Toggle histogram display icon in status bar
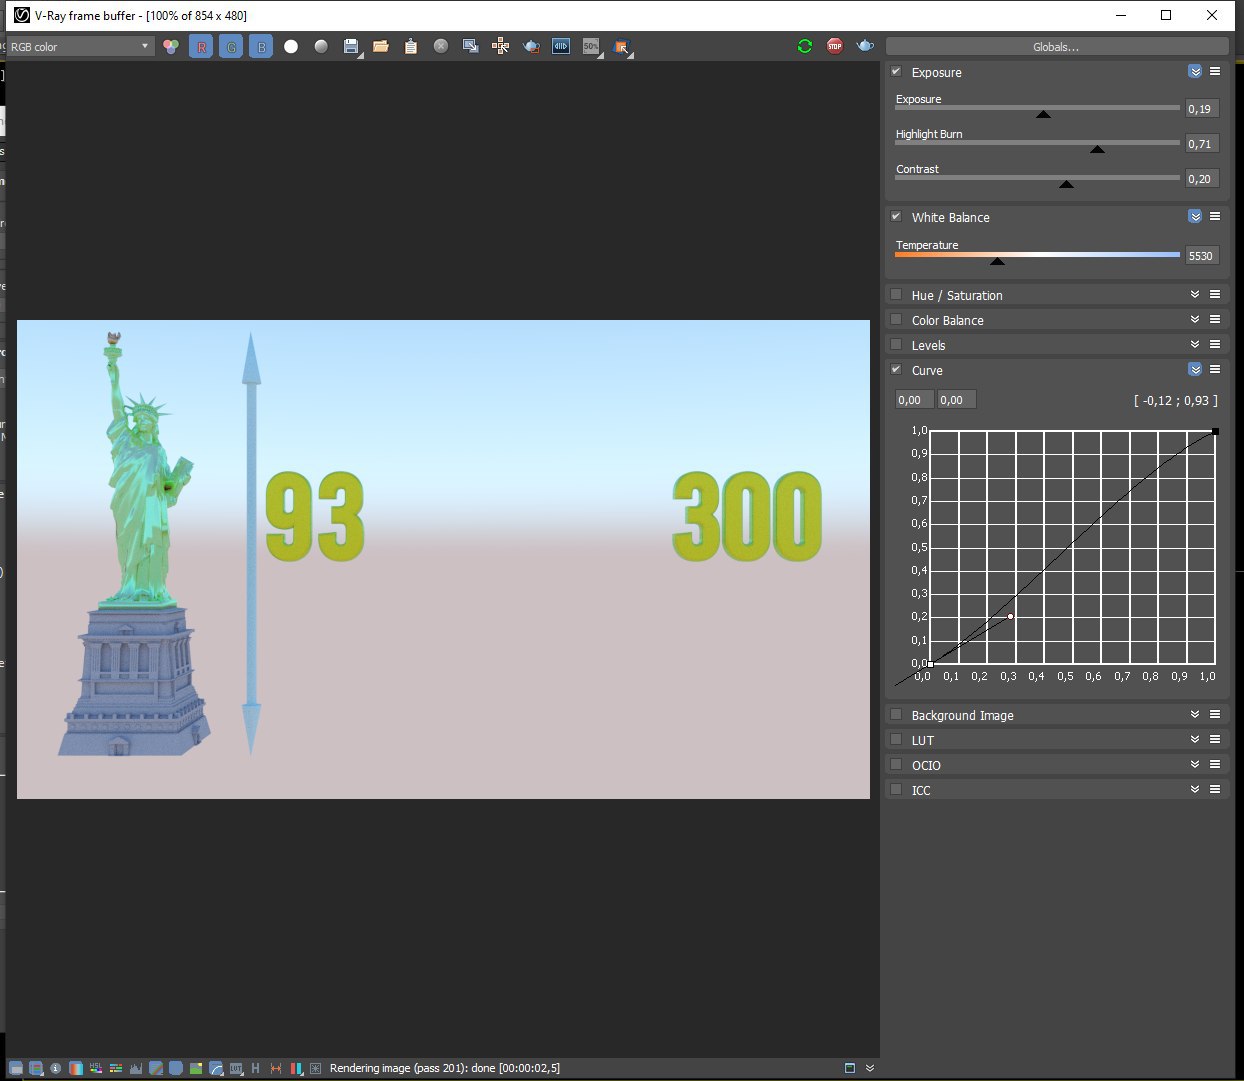 pyautogui.click(x=136, y=1068)
